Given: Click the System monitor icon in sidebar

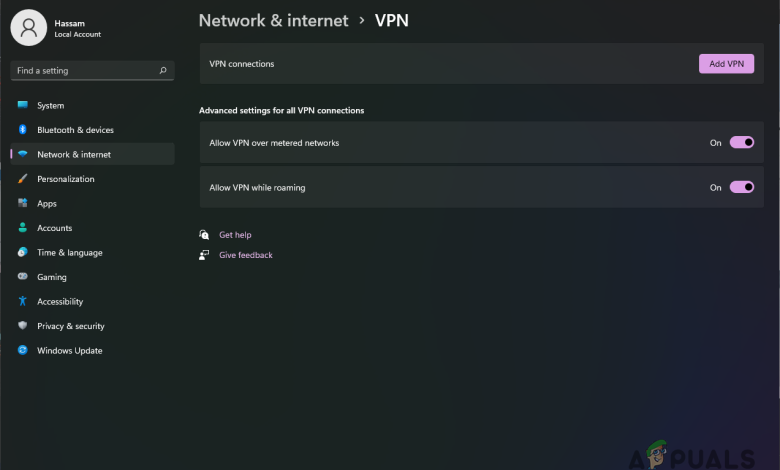Looking at the screenshot, I should click(x=22, y=105).
